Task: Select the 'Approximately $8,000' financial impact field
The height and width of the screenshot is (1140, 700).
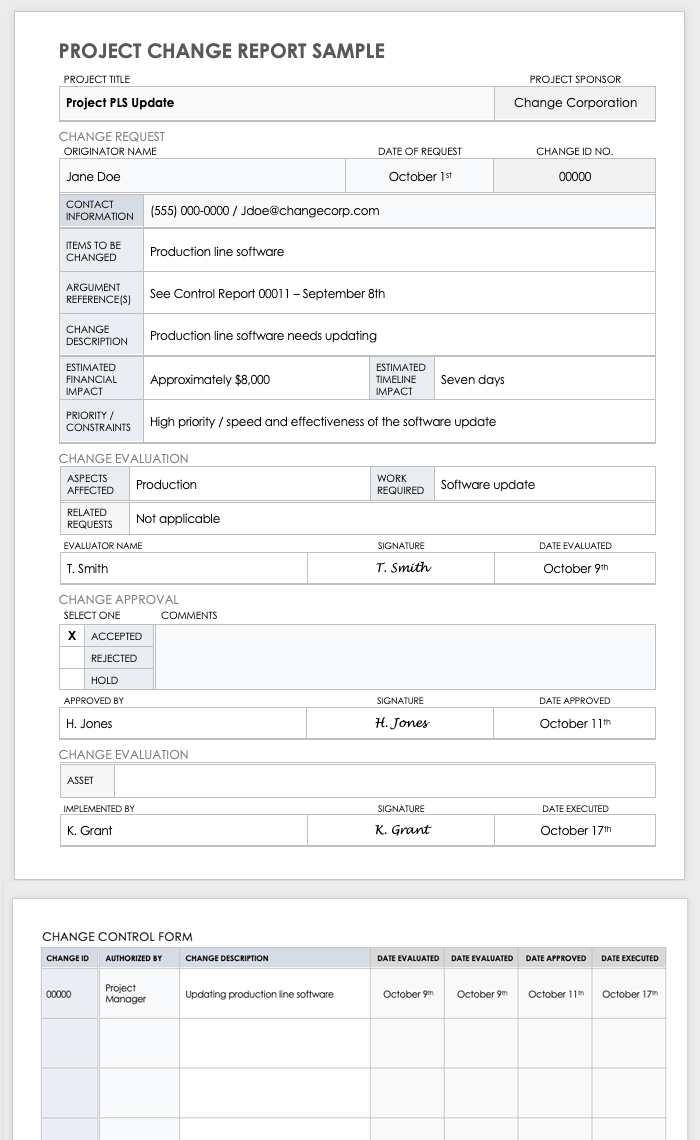Action: pyautogui.click(x=257, y=380)
